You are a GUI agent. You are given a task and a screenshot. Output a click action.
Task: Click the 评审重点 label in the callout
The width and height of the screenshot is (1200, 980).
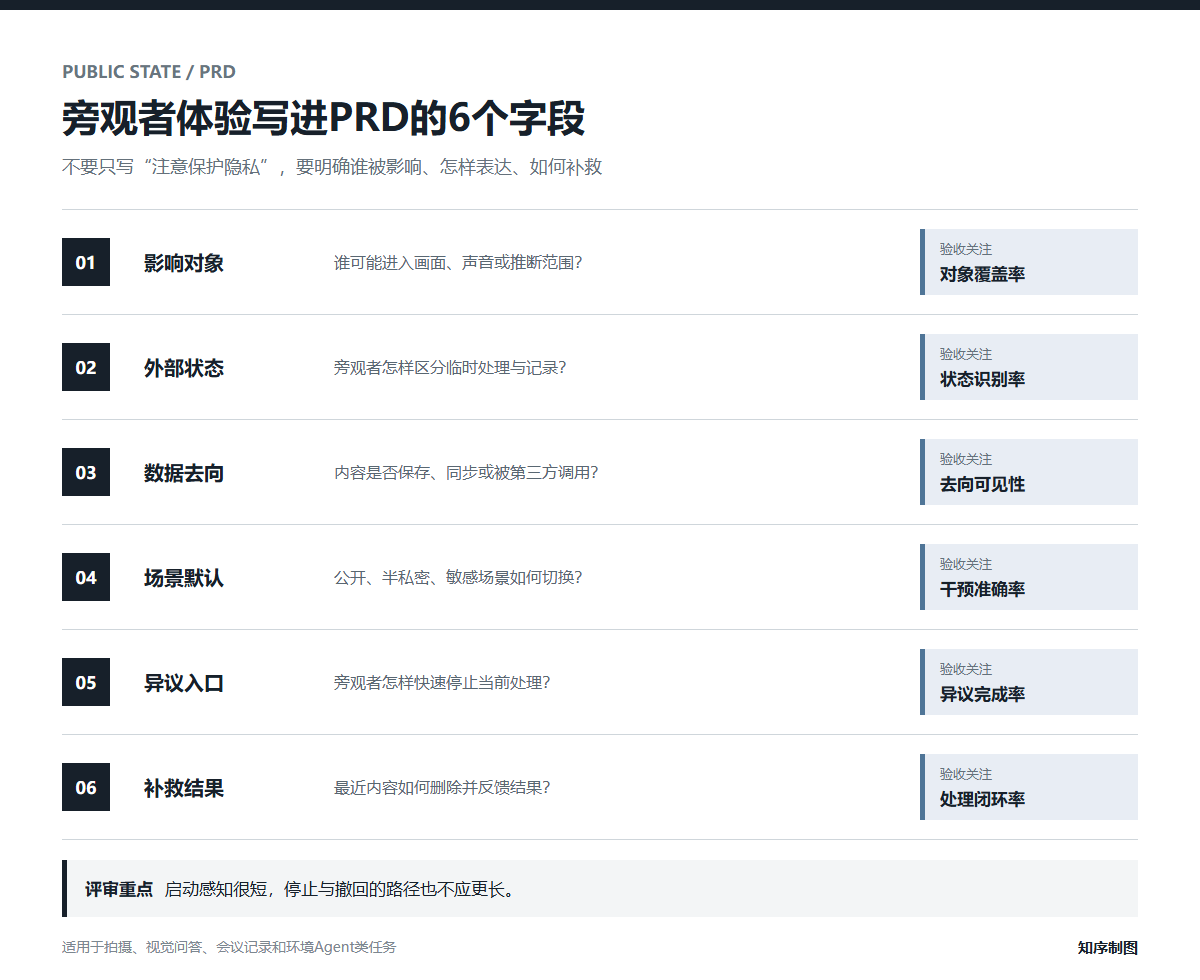click(x=119, y=889)
